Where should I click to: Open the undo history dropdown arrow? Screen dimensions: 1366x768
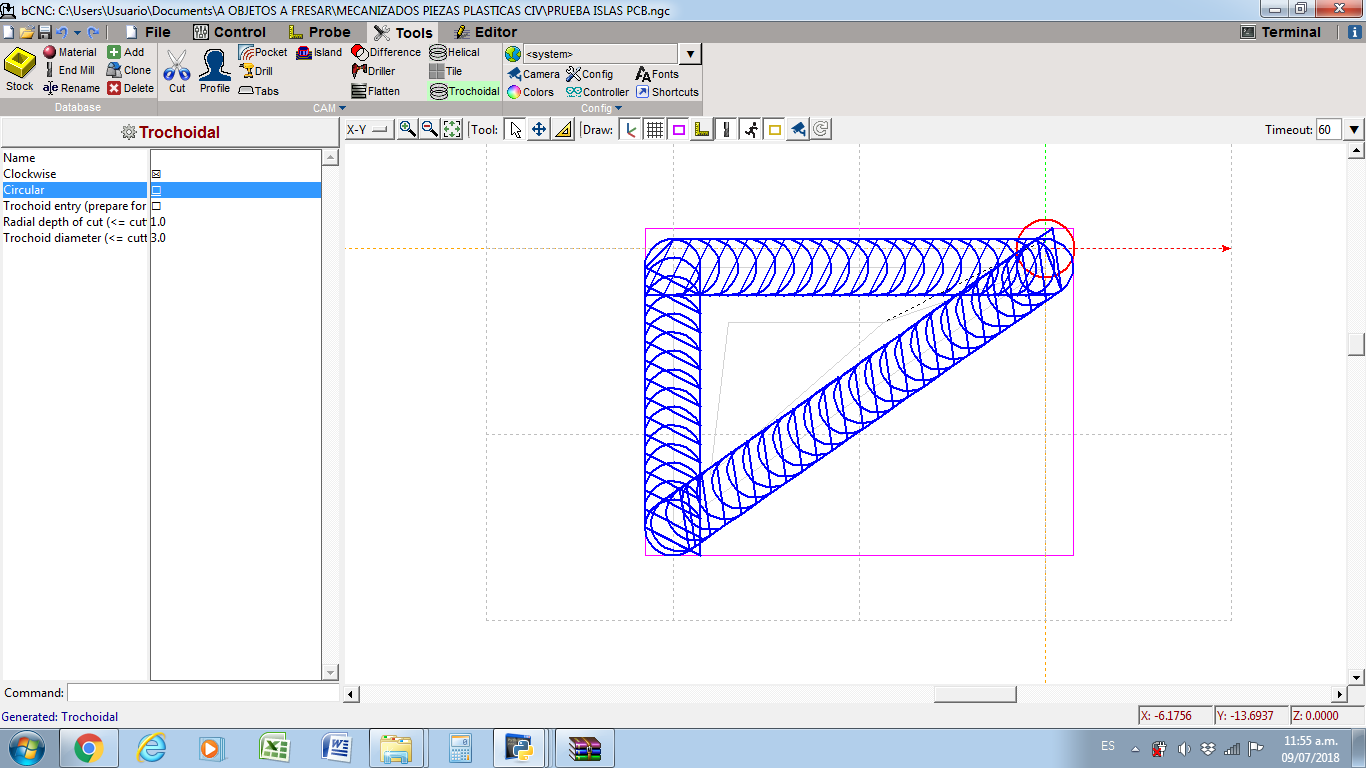77,32
